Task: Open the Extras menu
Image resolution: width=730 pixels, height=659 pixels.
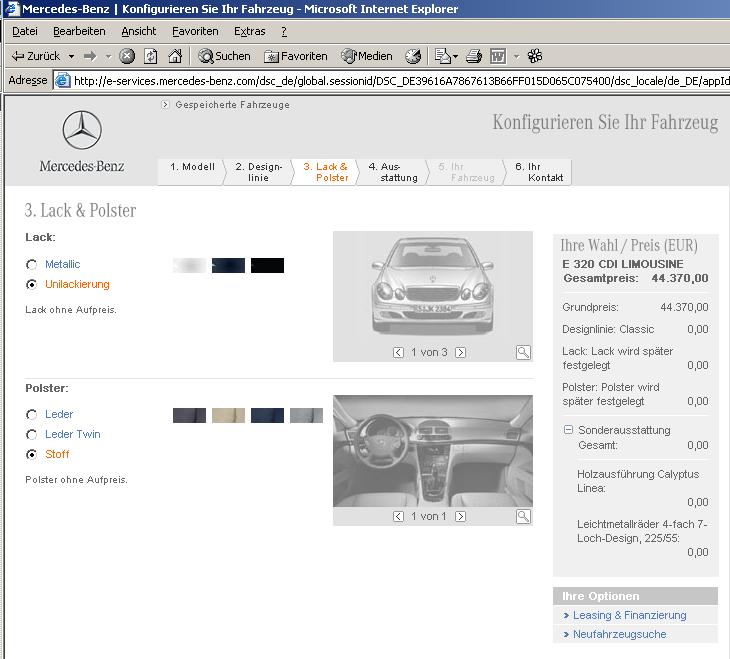Action: pyautogui.click(x=249, y=31)
